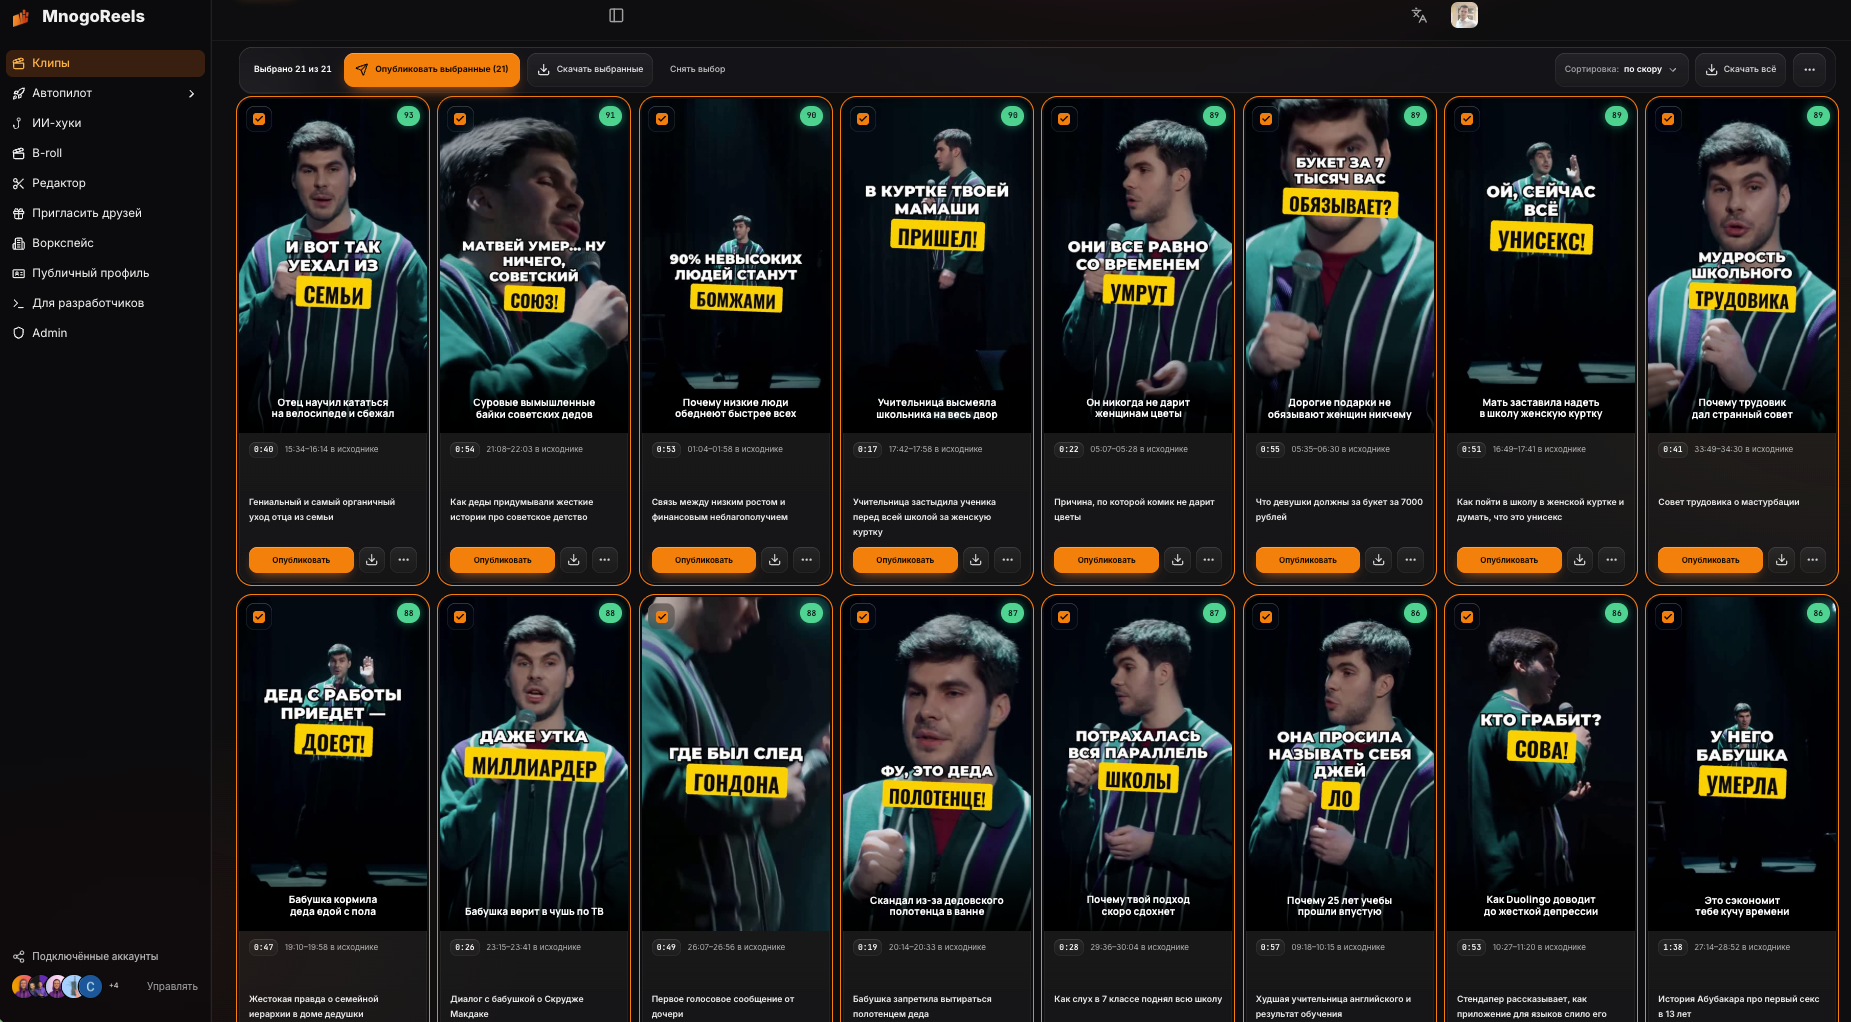Image resolution: width=1851 pixels, height=1022 pixels.
Task: Download the 'Трудовика' clip
Action: point(1782,560)
